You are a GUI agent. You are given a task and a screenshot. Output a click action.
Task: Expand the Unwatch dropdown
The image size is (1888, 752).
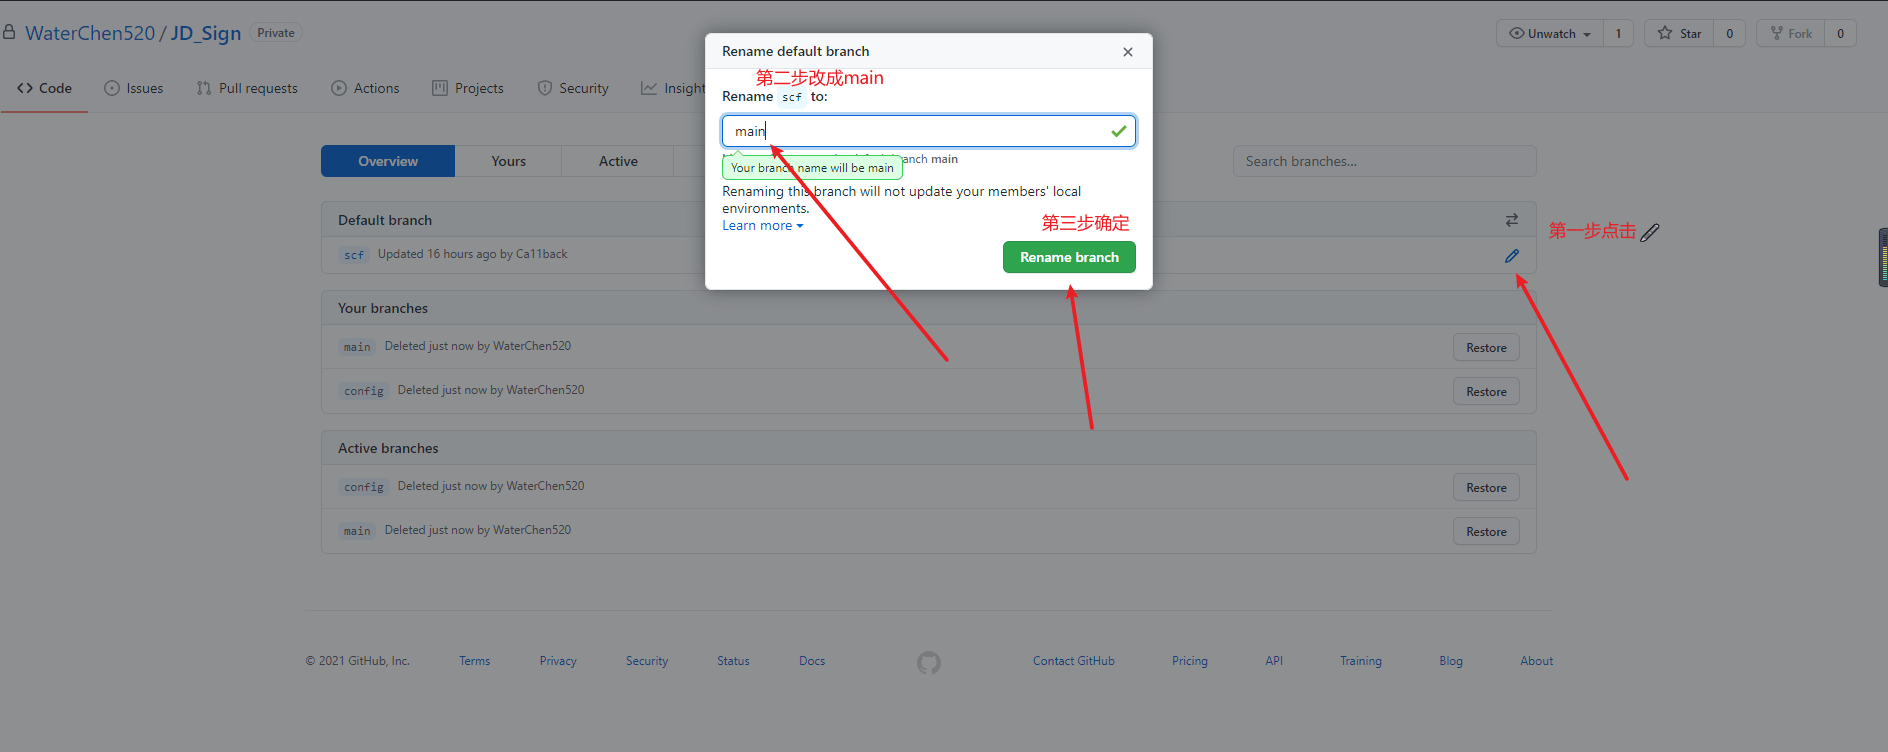(x=1550, y=34)
